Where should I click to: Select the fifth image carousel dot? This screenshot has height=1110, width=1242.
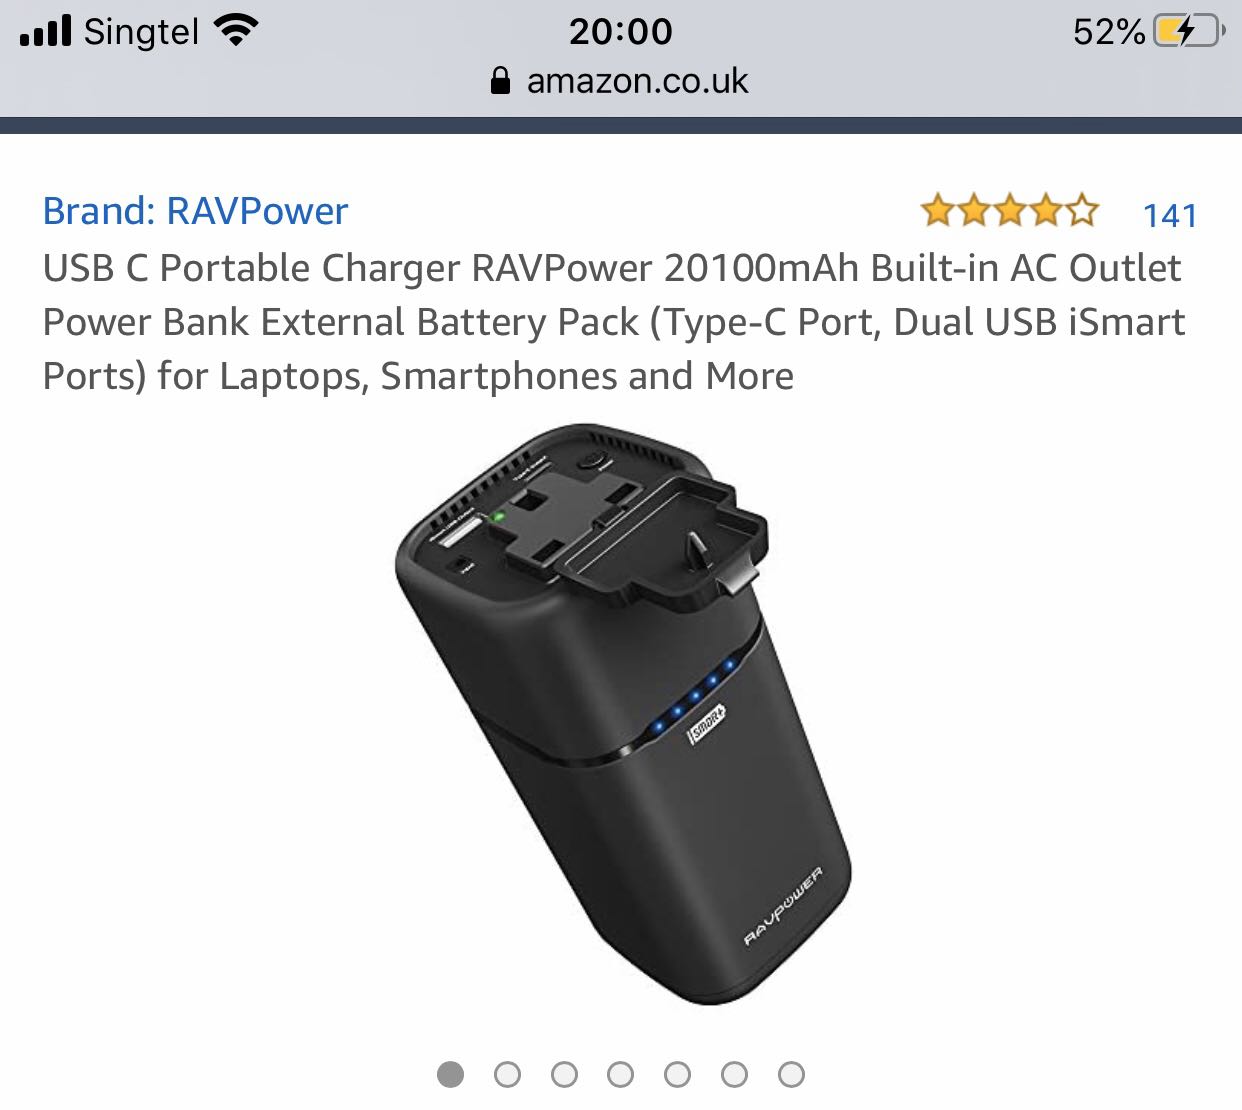click(678, 1074)
